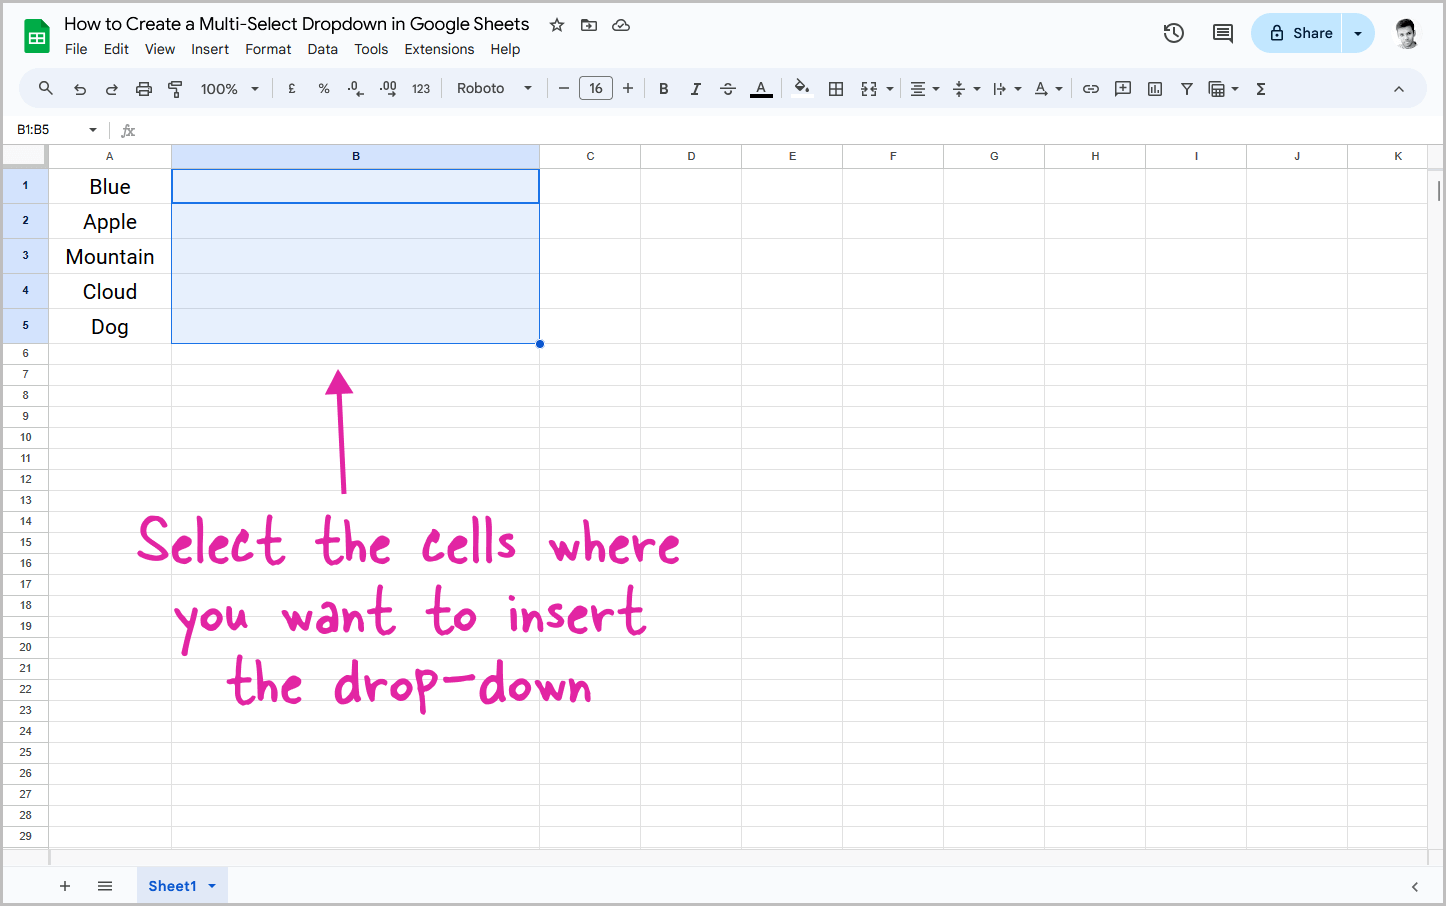The width and height of the screenshot is (1446, 906).
Task: Open the fill color paint bucket
Action: pos(802,89)
